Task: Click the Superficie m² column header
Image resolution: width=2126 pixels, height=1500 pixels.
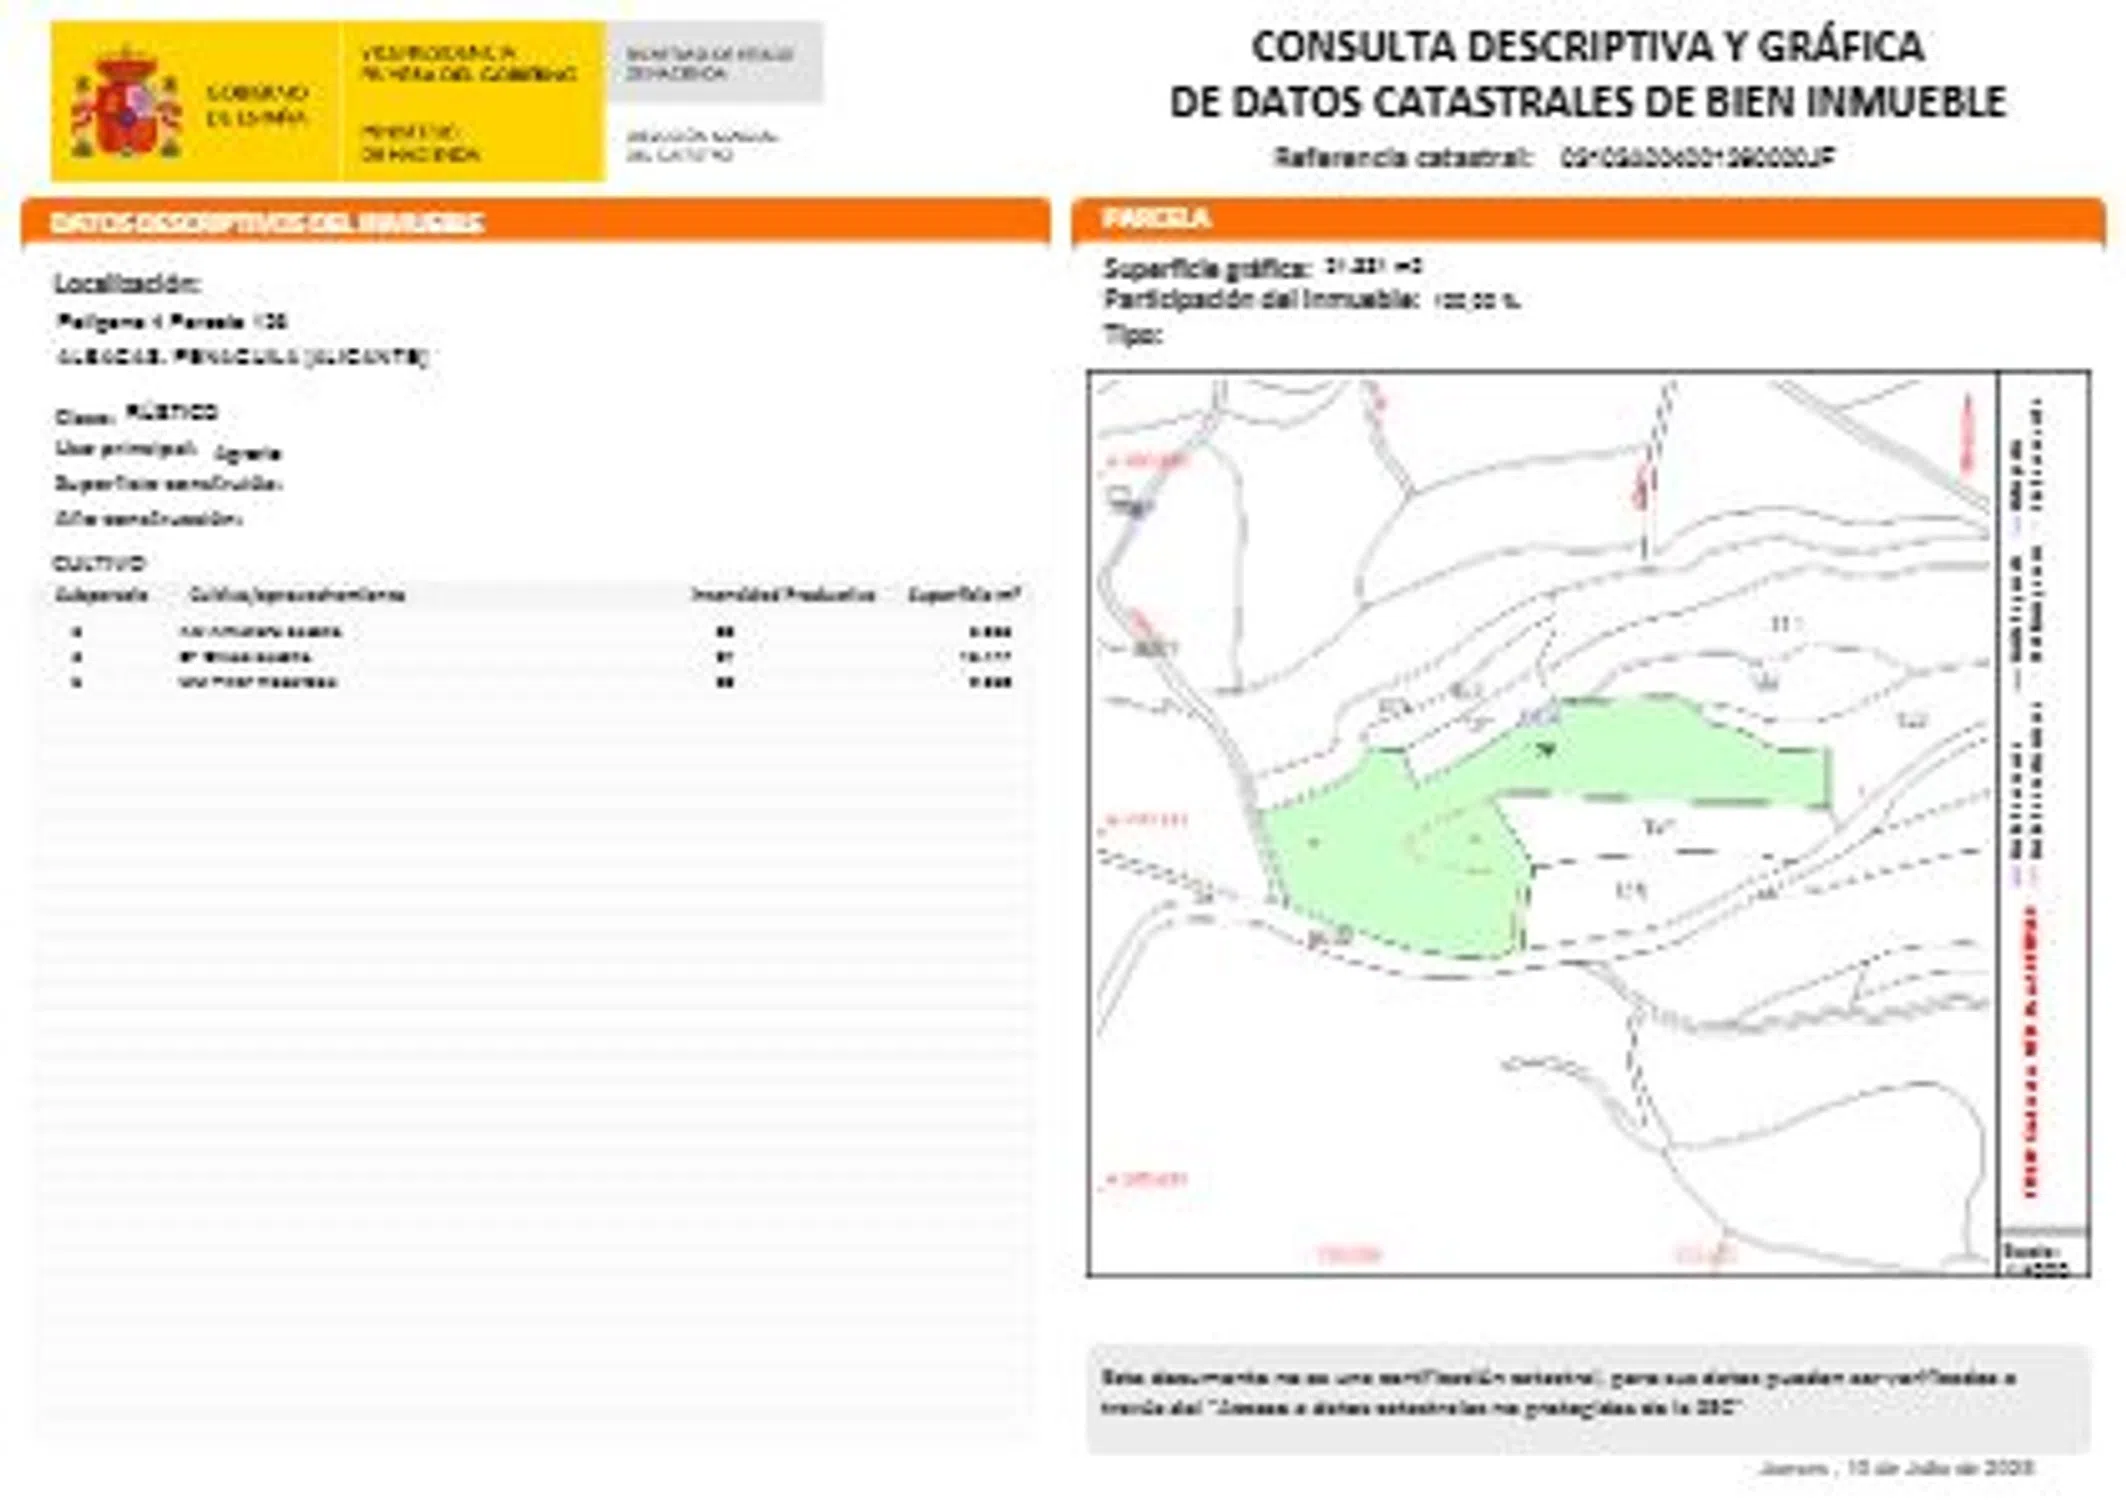Action: [x=963, y=595]
